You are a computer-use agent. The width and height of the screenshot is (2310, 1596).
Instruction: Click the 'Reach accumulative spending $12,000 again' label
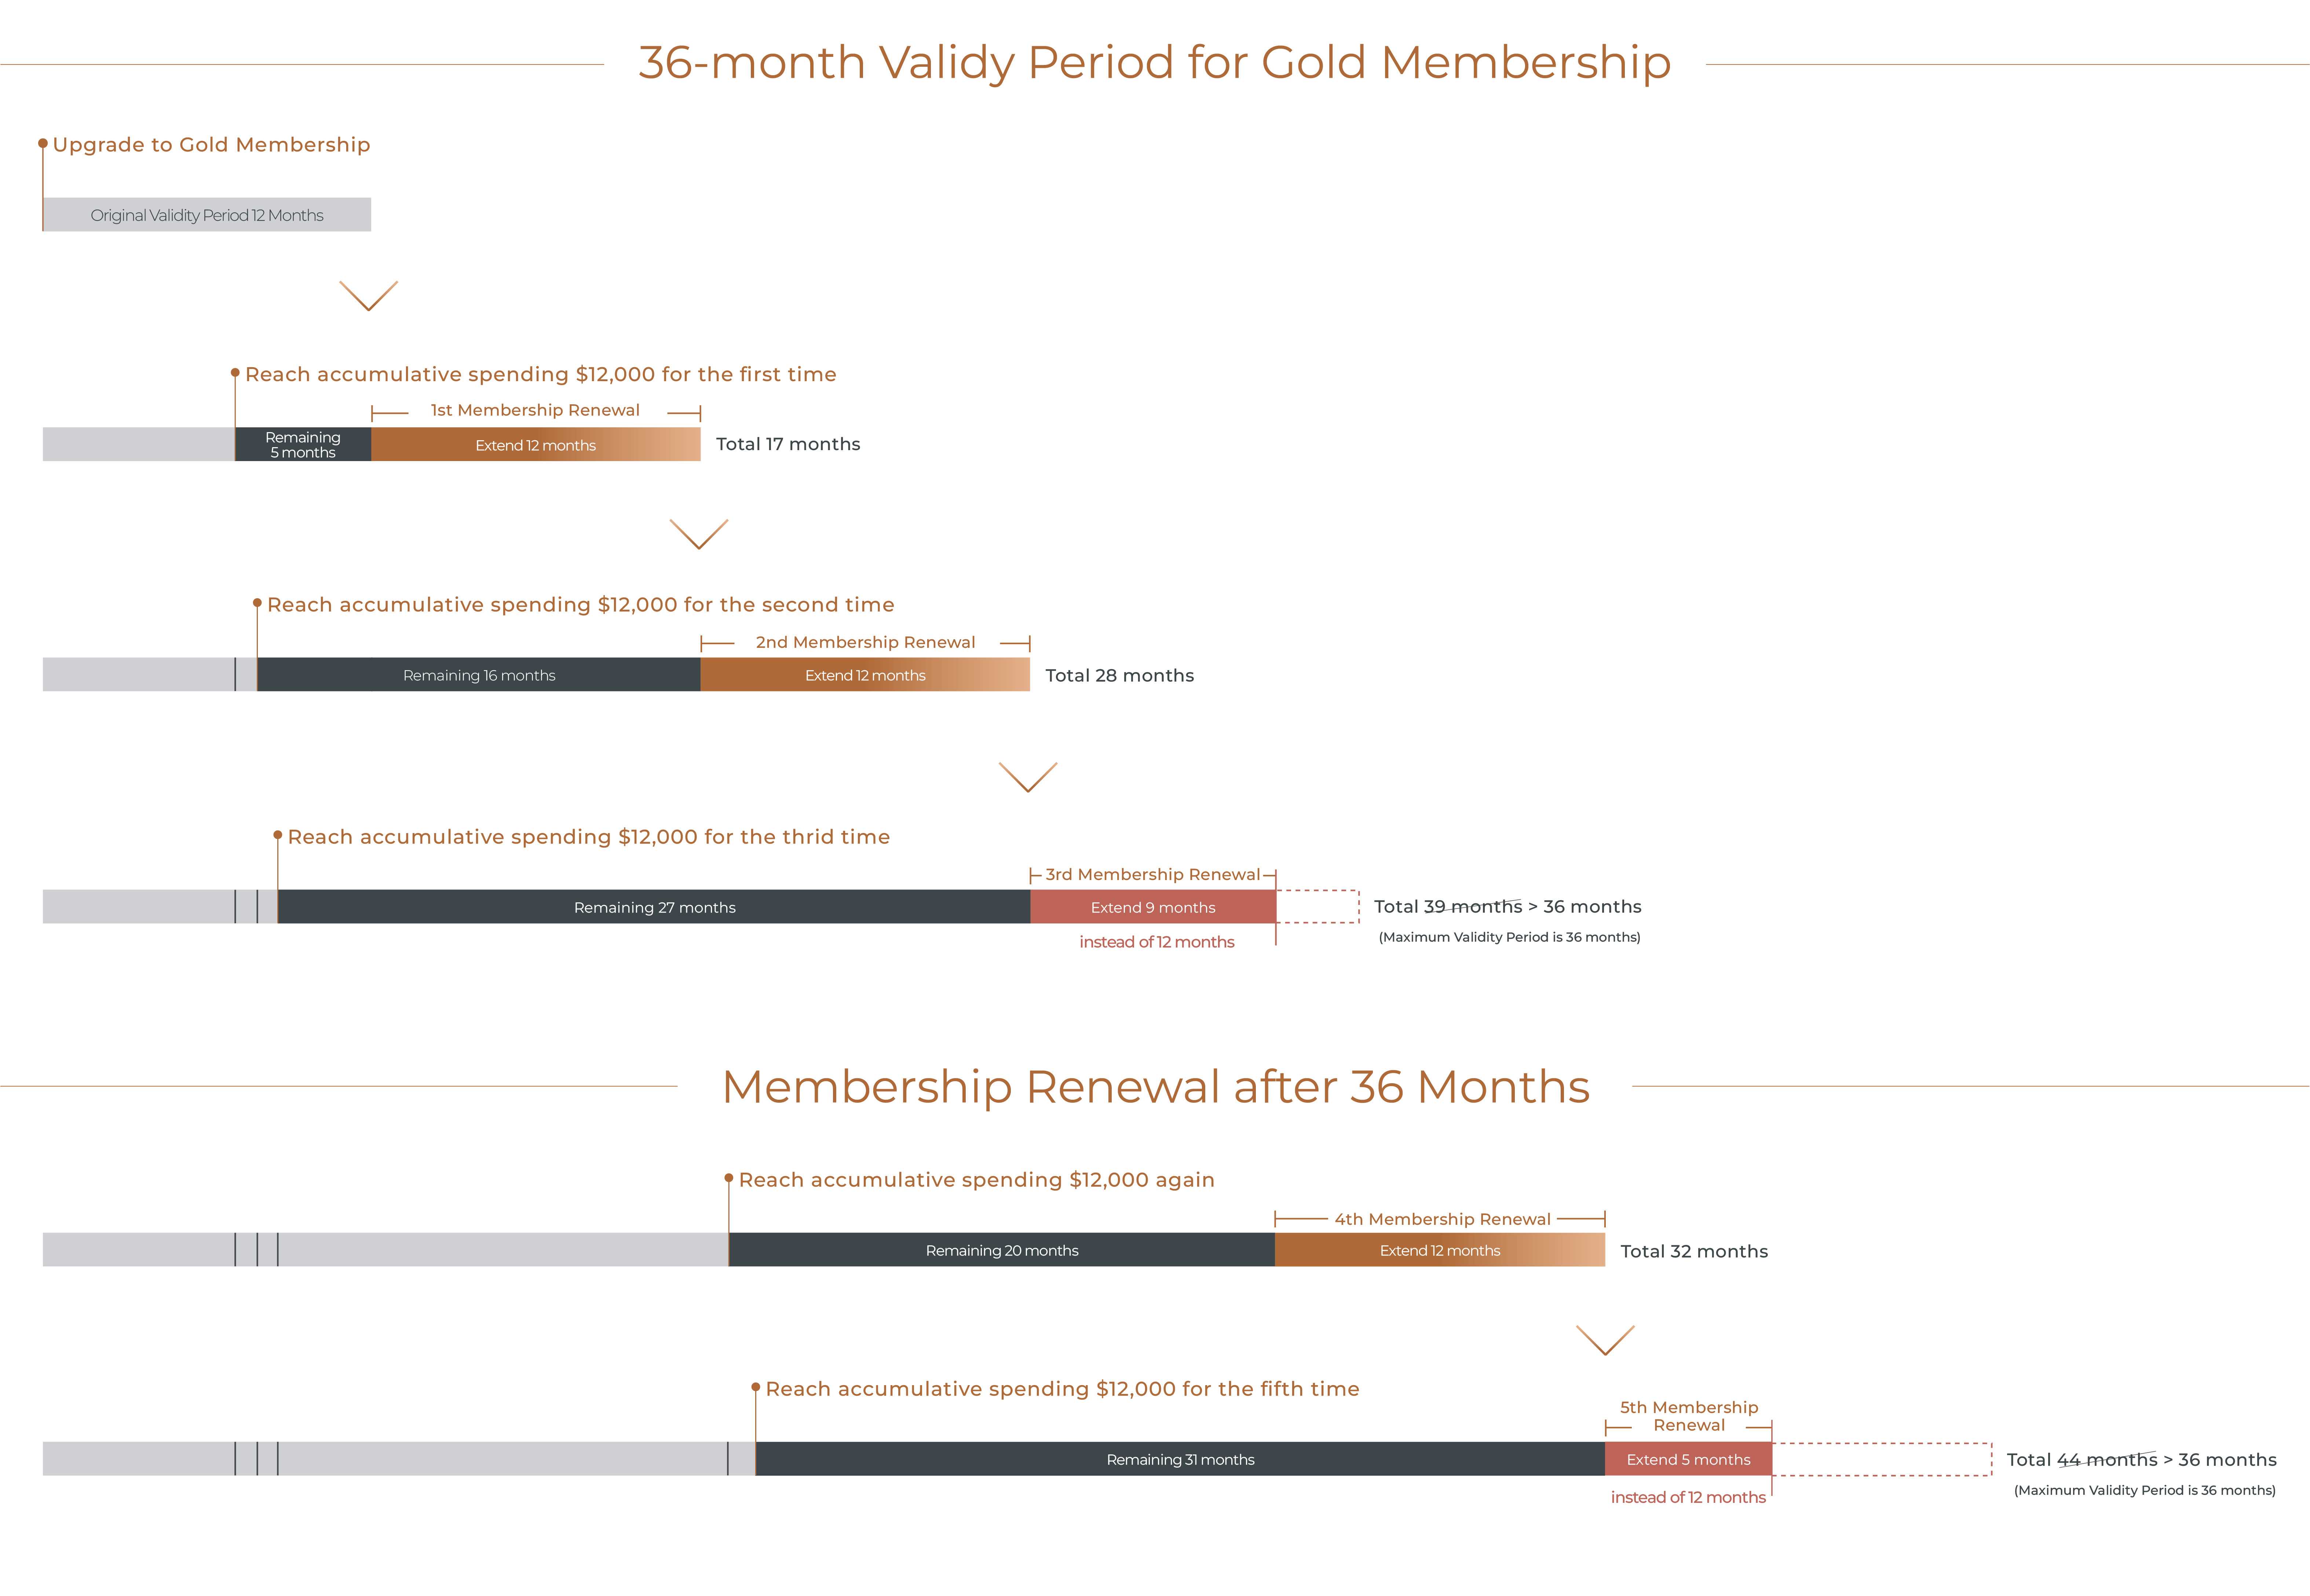tap(976, 1180)
